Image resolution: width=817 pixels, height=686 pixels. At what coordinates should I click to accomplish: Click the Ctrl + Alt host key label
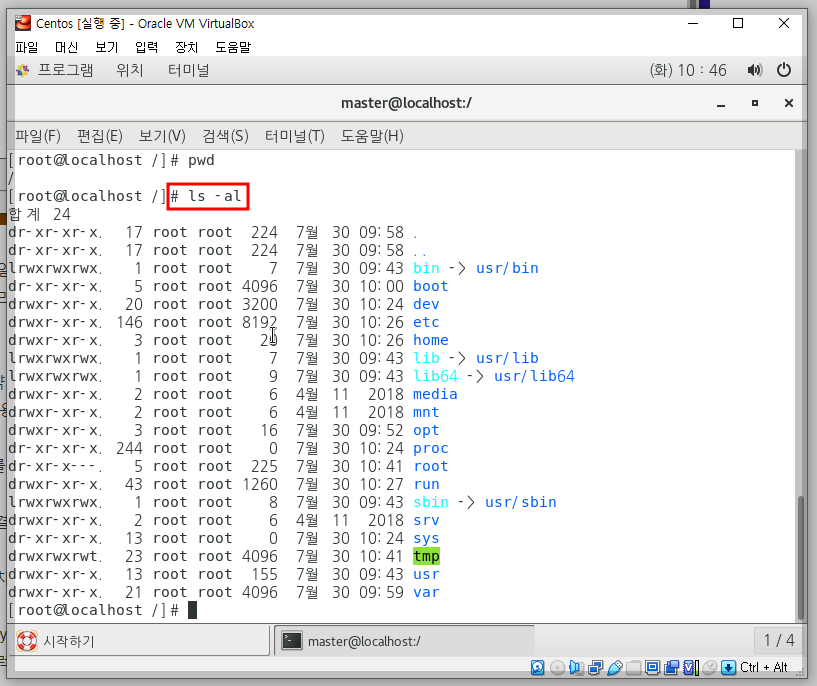tap(764, 667)
